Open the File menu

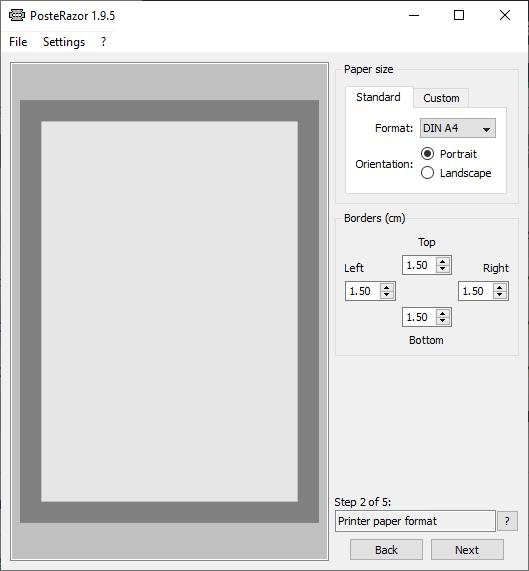[x=18, y=42]
